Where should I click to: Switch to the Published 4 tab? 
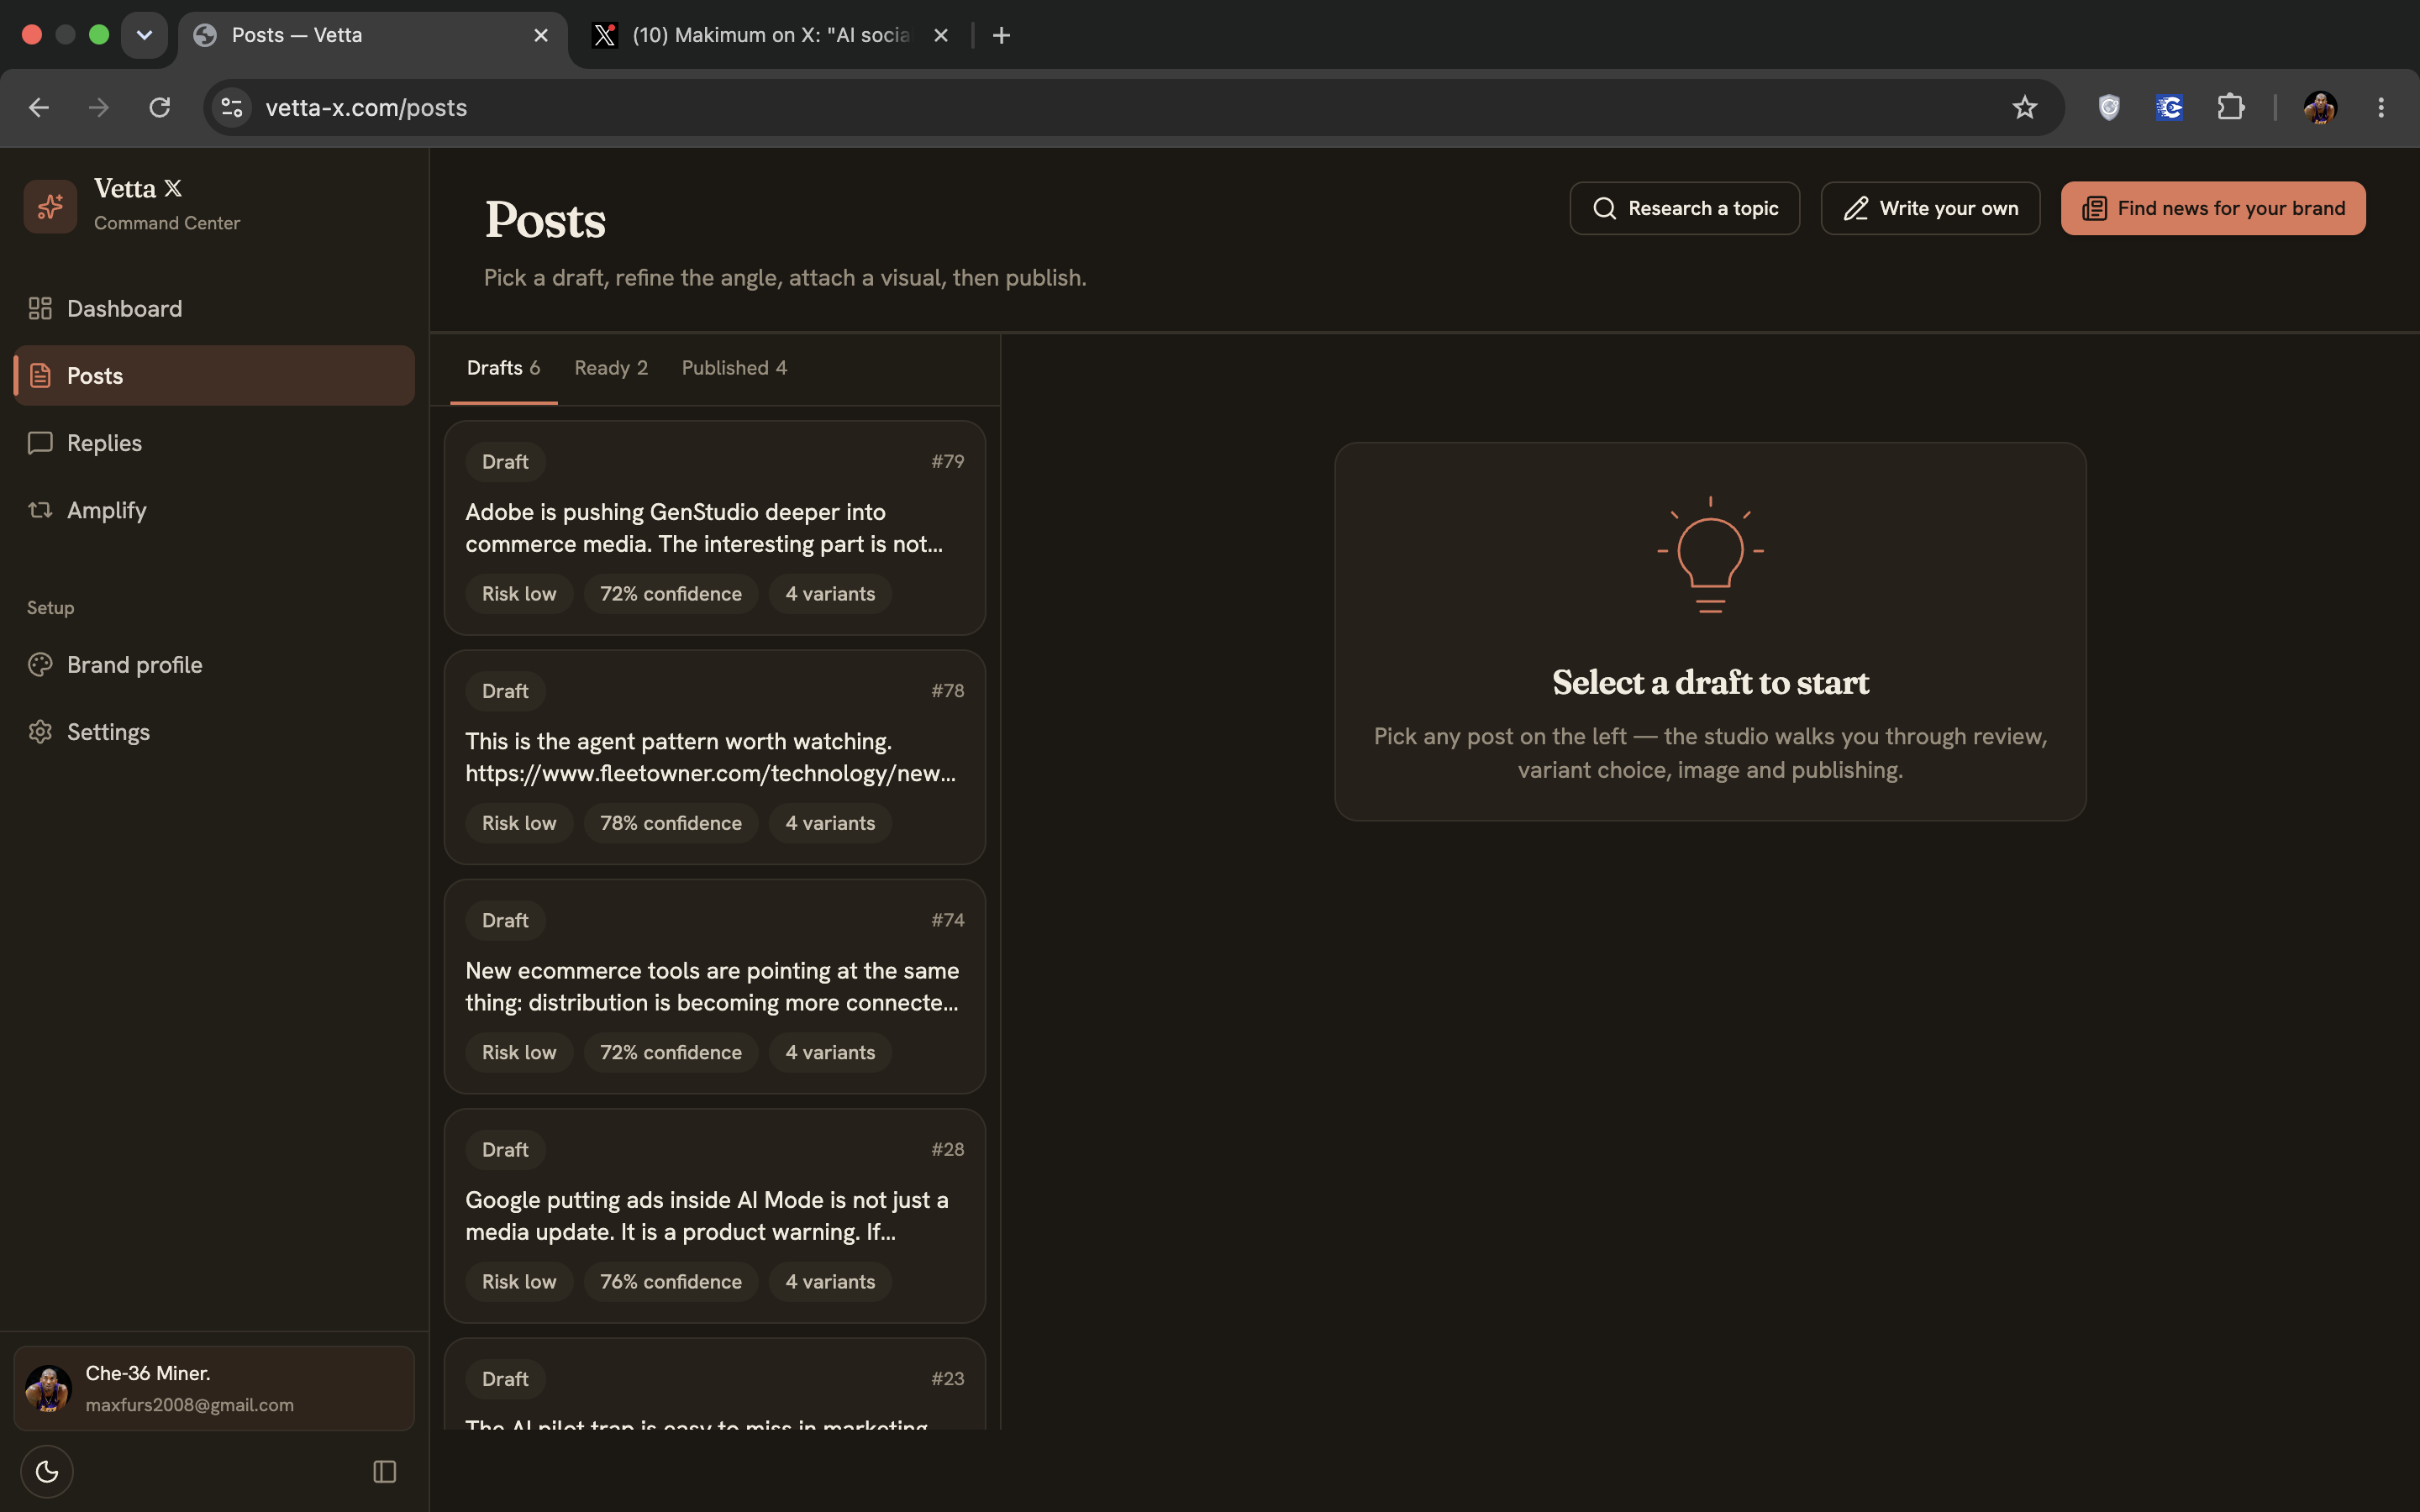pos(734,368)
